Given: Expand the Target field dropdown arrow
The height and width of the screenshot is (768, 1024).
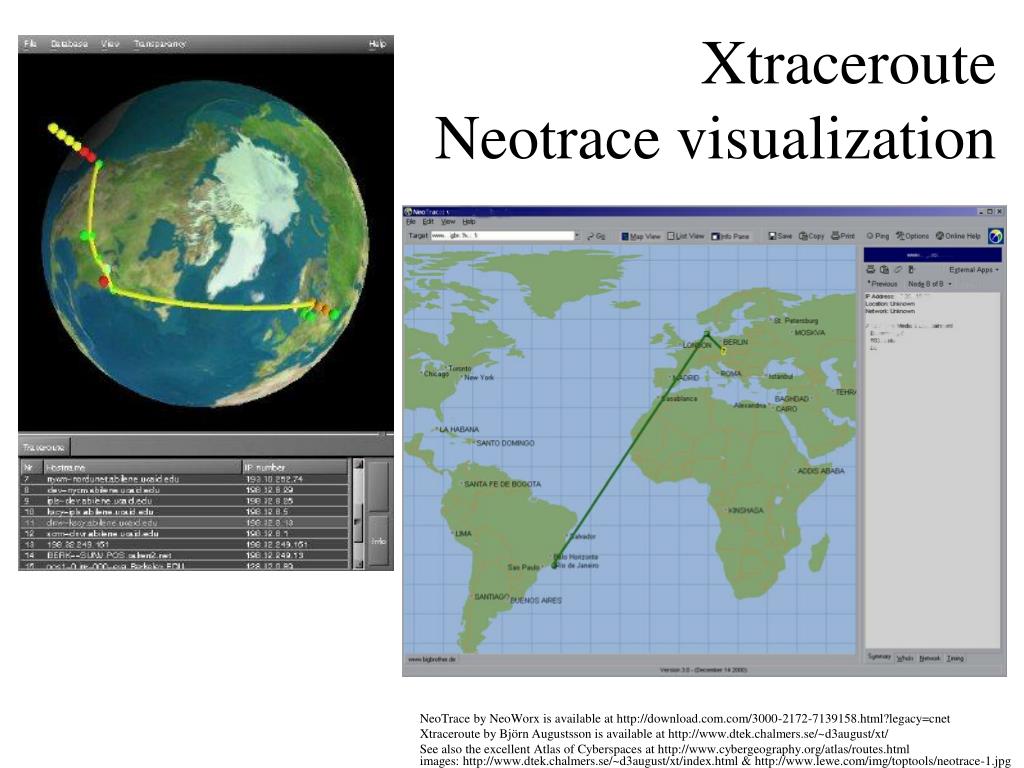Looking at the screenshot, I should [577, 236].
